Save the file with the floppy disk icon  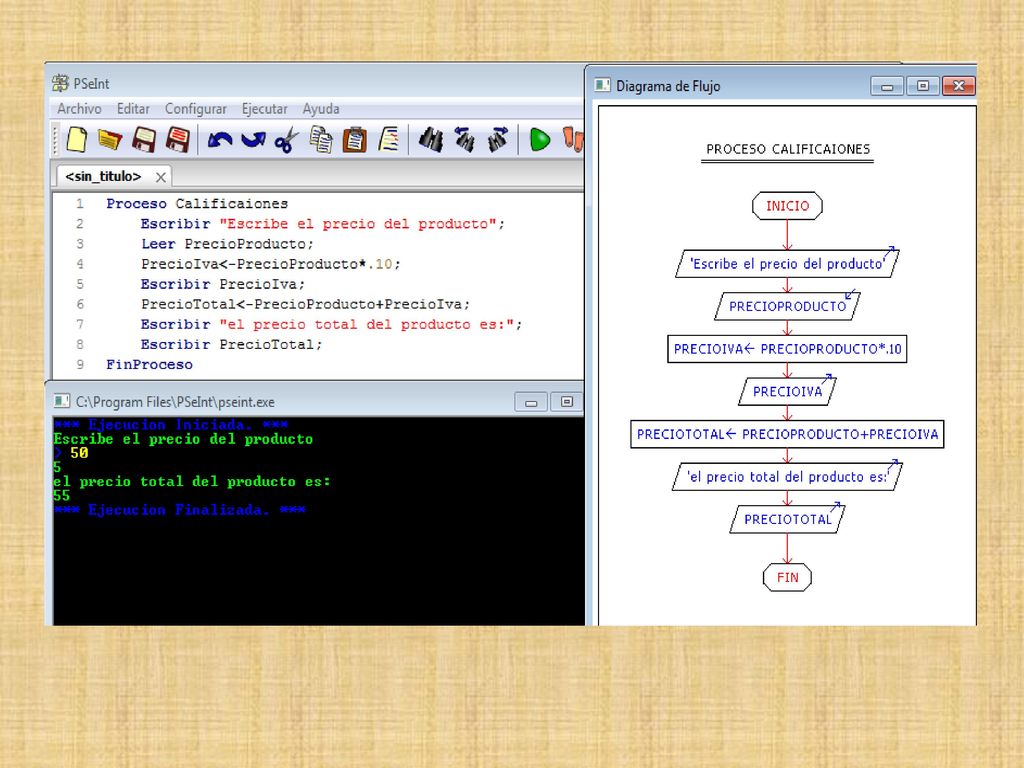tap(144, 139)
